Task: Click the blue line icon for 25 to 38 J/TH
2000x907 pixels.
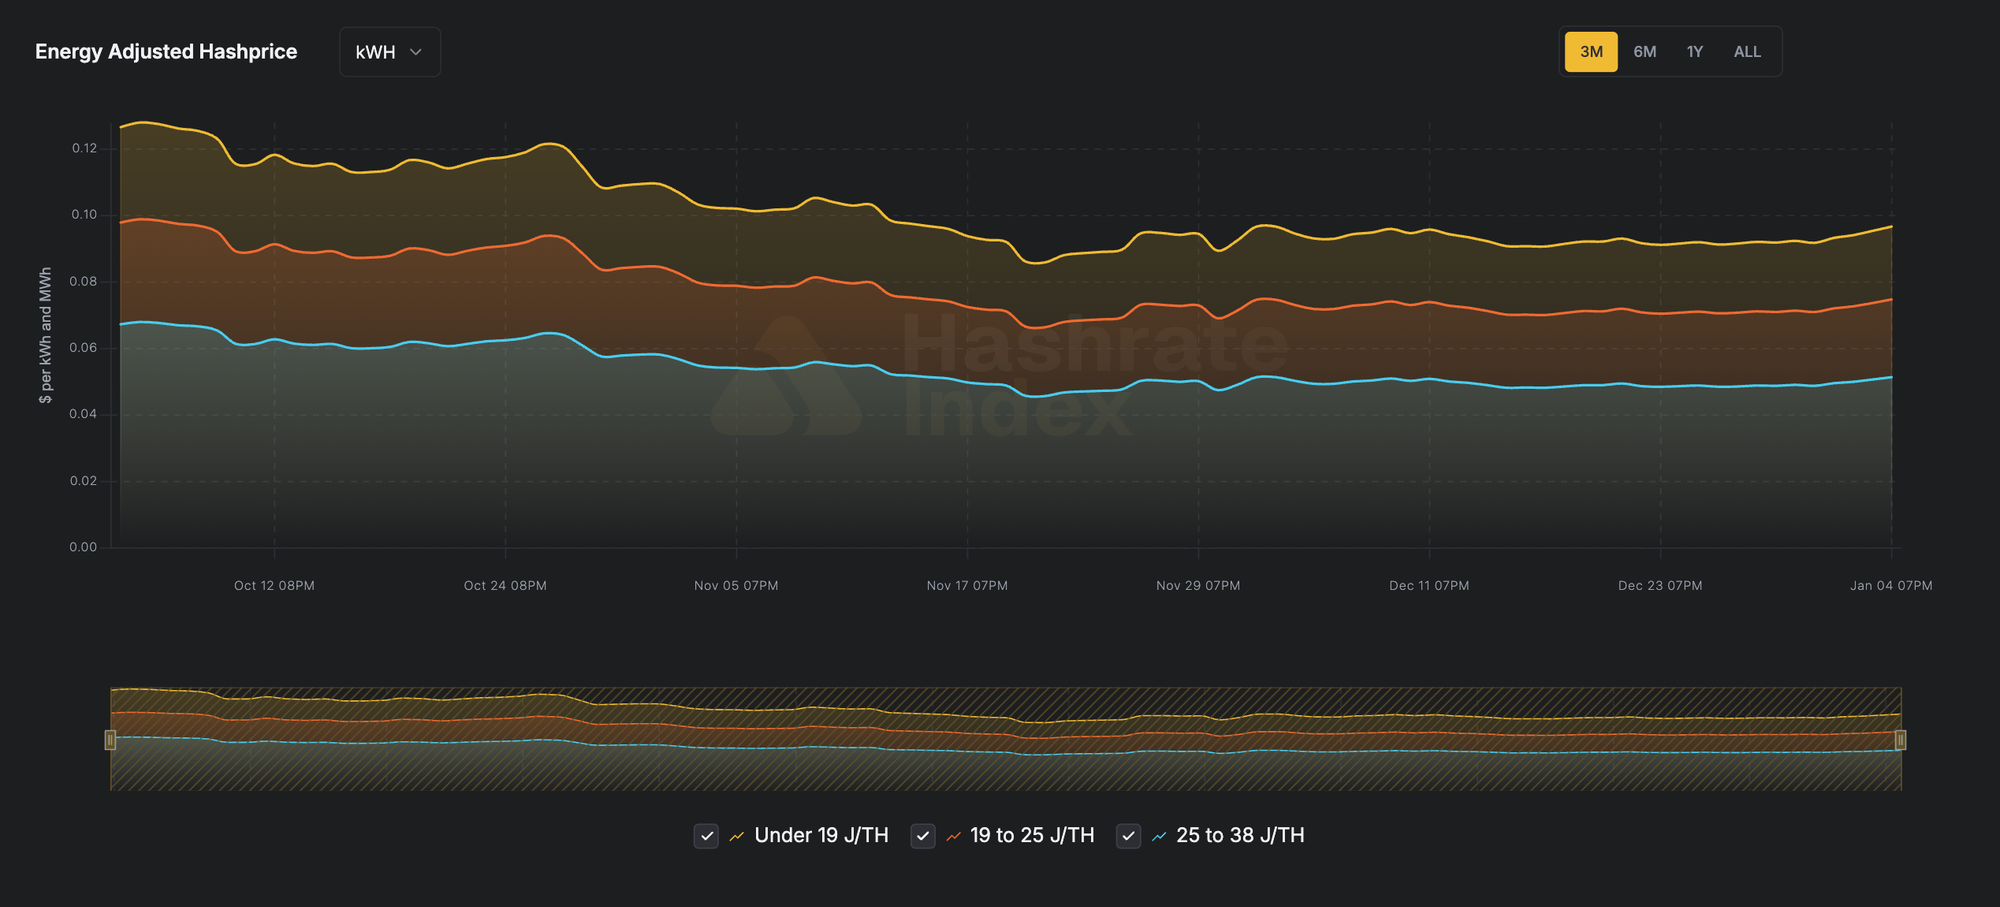Action: click(x=1159, y=836)
